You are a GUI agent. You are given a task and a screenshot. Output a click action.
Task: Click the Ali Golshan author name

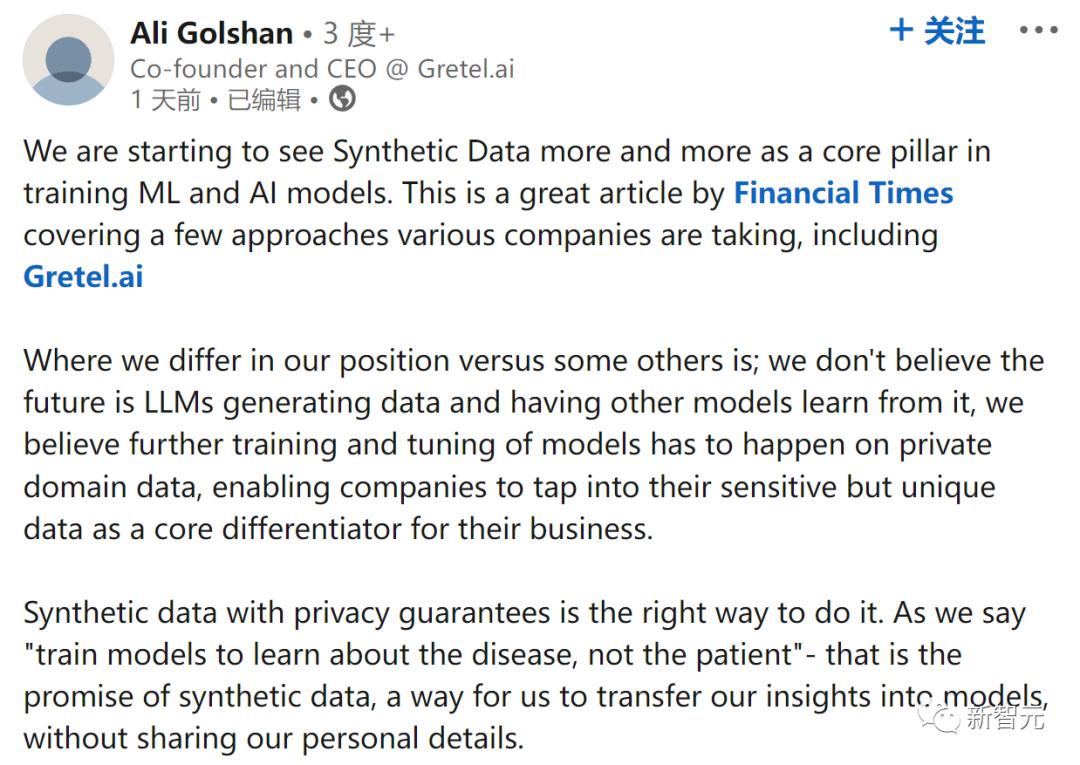[x=211, y=33]
